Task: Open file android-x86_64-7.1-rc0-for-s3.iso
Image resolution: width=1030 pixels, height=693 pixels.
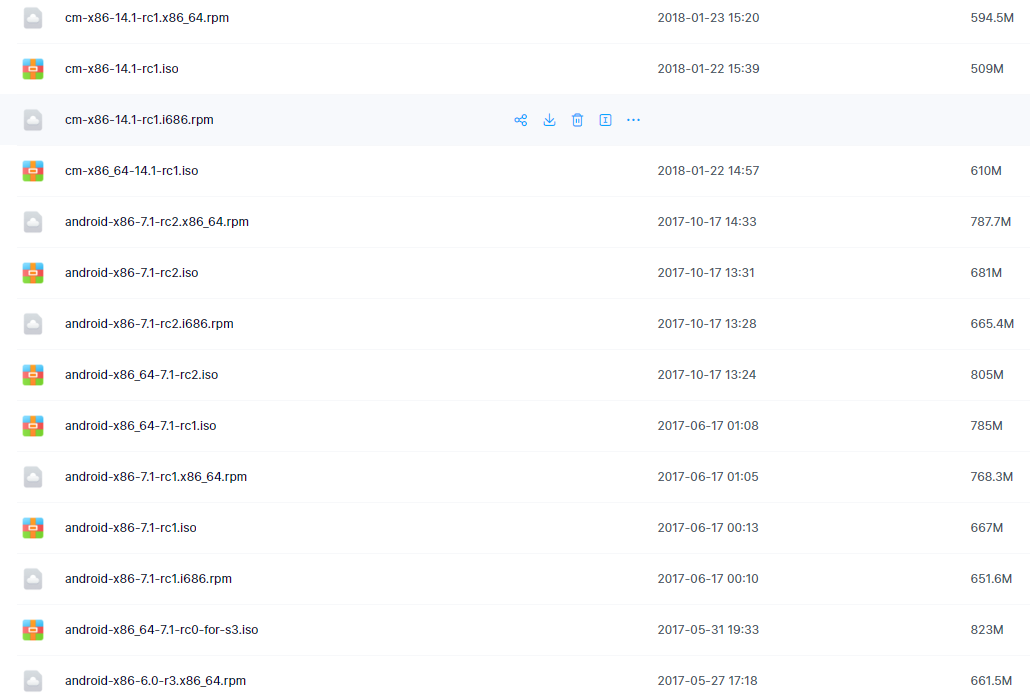Action: click(162, 630)
